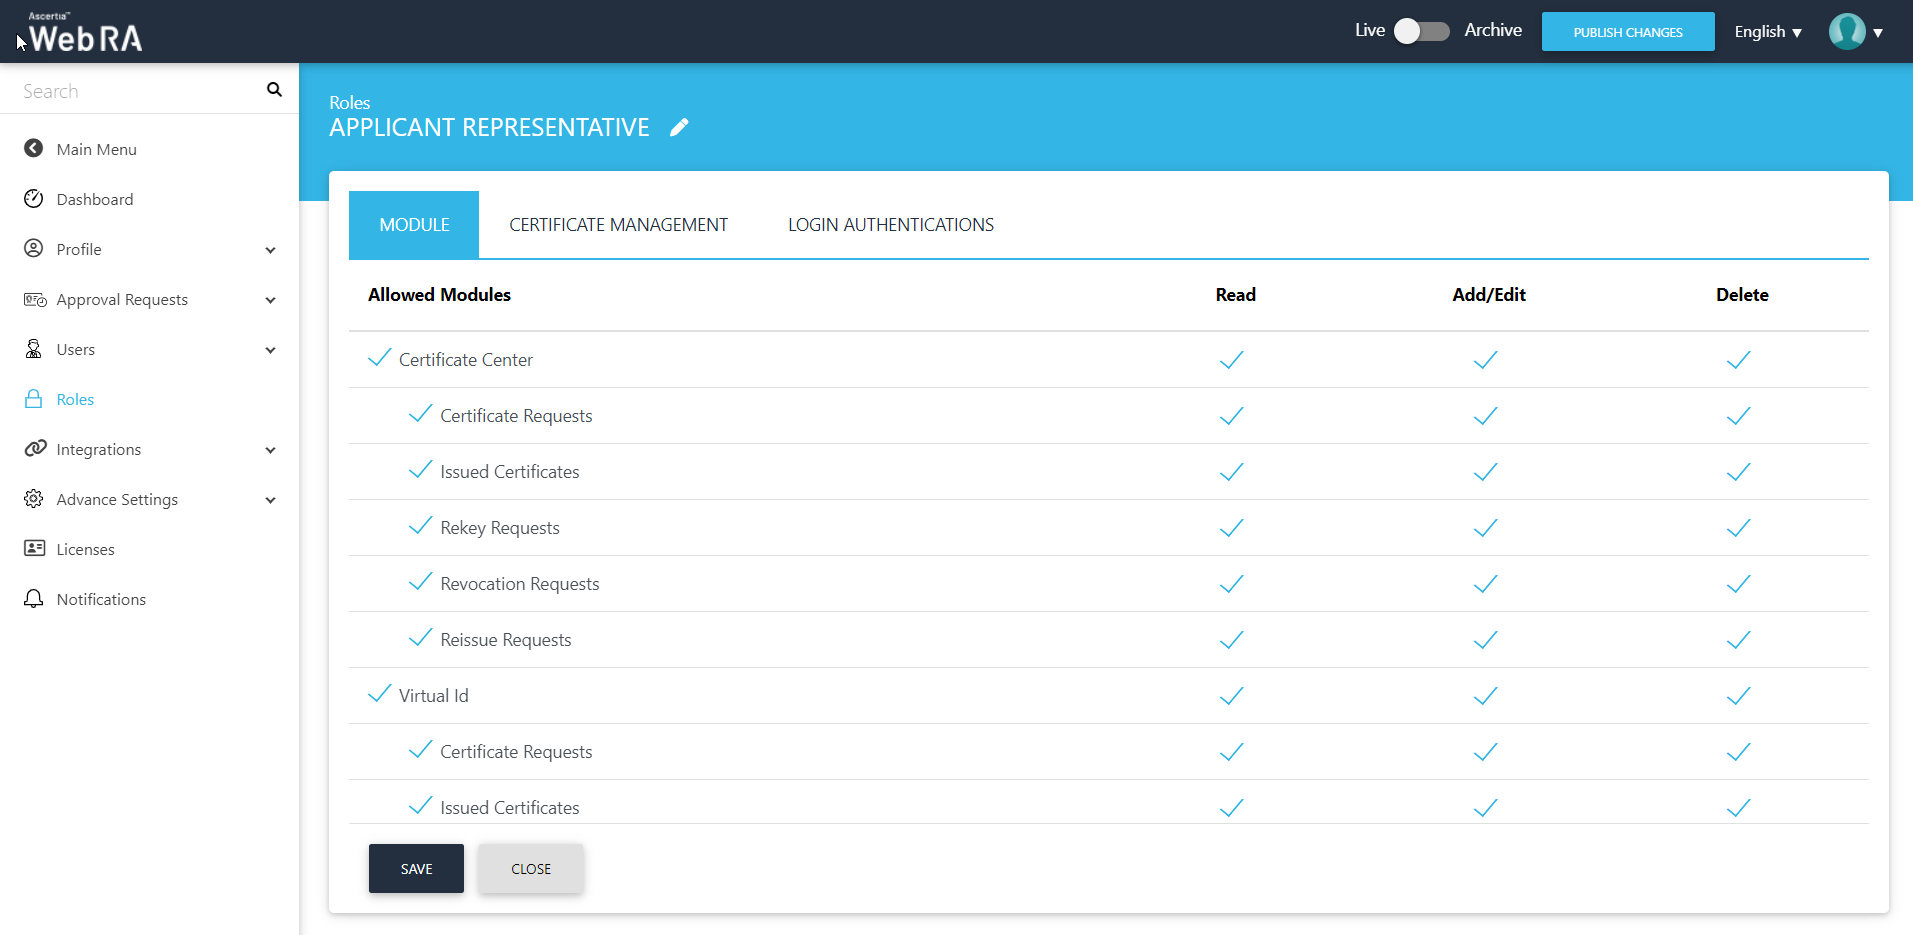1913x935 pixels.
Task: Click the Main Menu back arrow icon
Action: coord(34,148)
